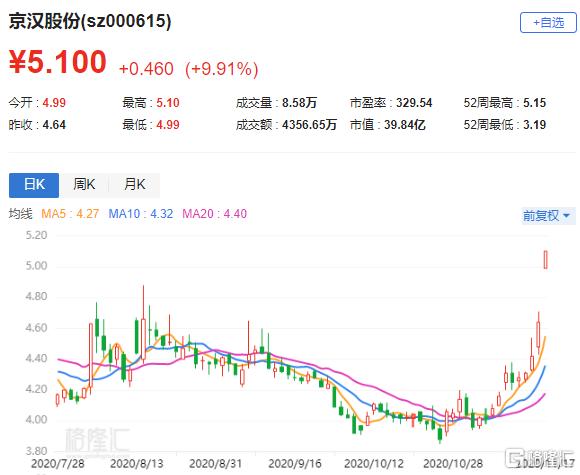
Task: Click the 今开 opening price 4.99
Action: click(54, 102)
